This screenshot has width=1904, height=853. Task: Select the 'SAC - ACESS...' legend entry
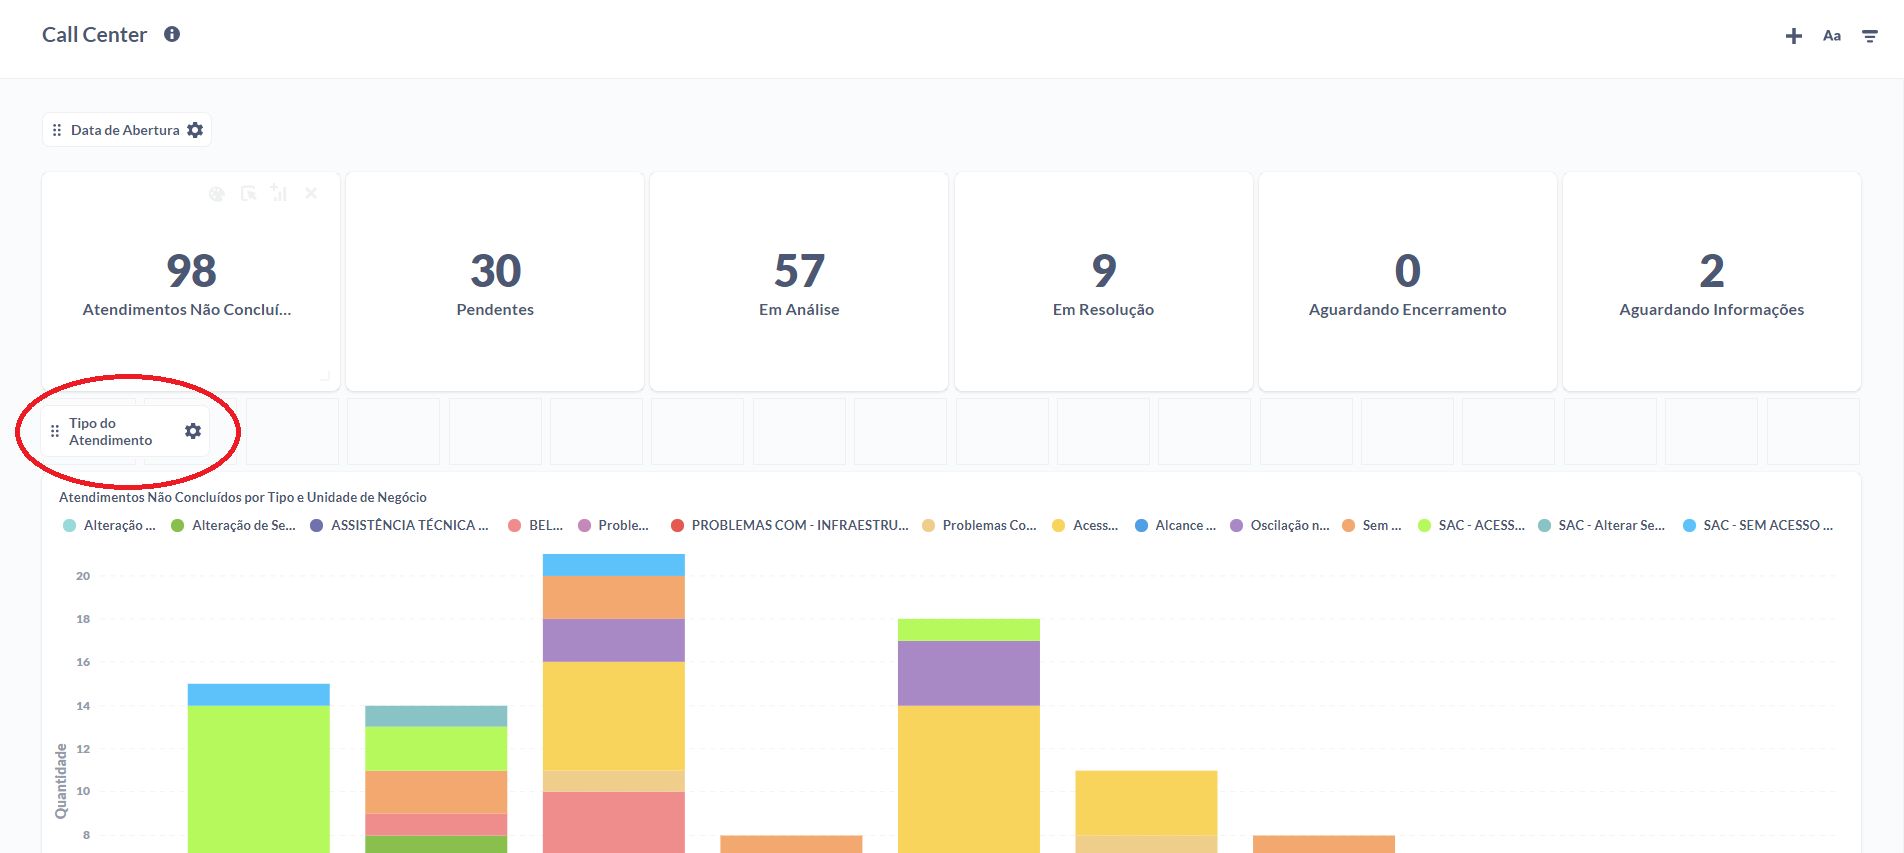(x=1471, y=525)
